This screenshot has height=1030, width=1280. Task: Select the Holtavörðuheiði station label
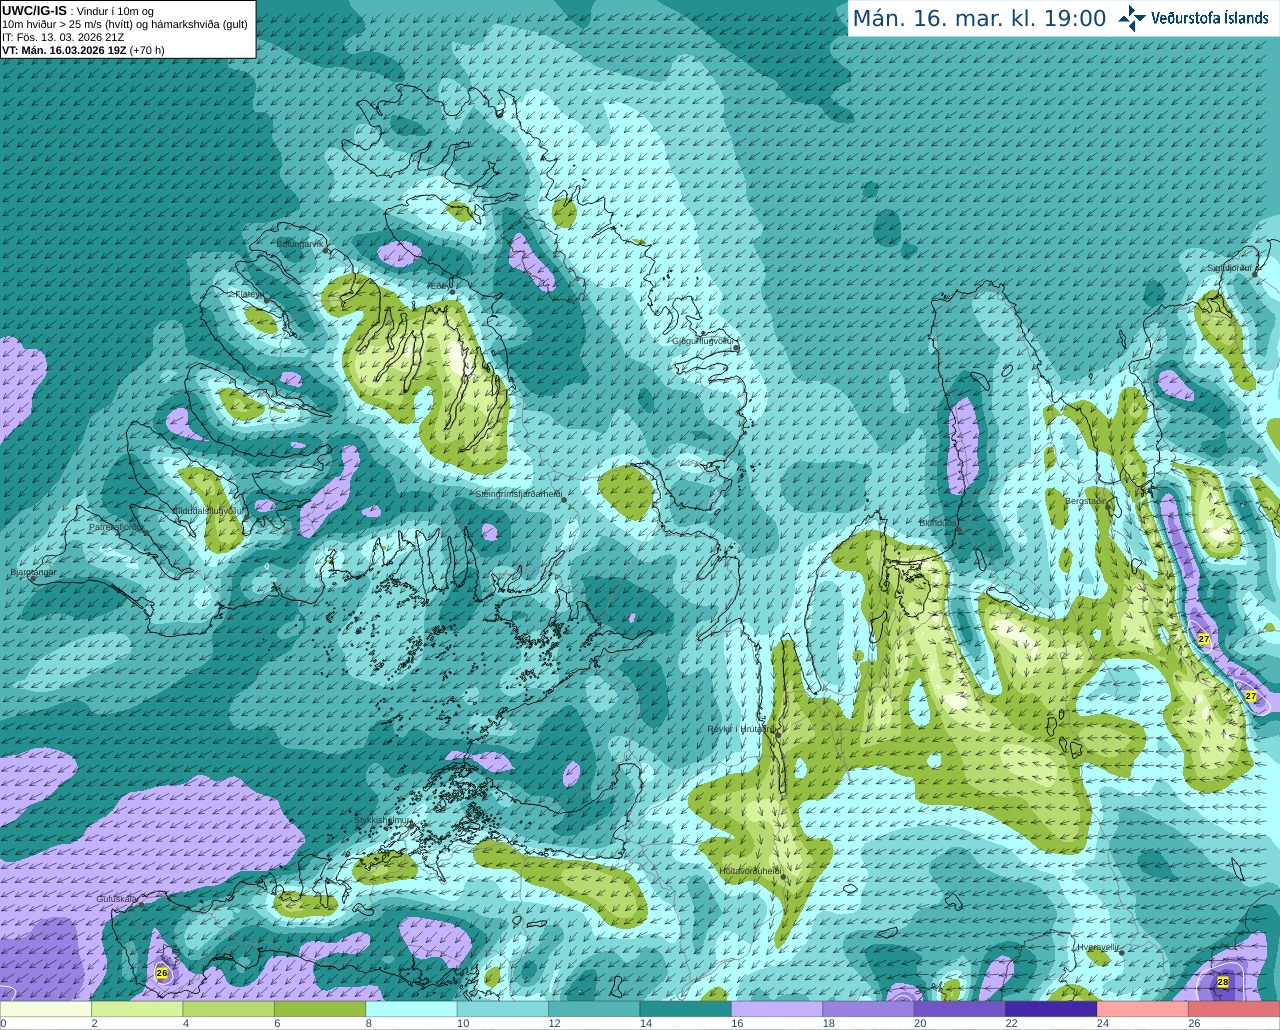750,871
